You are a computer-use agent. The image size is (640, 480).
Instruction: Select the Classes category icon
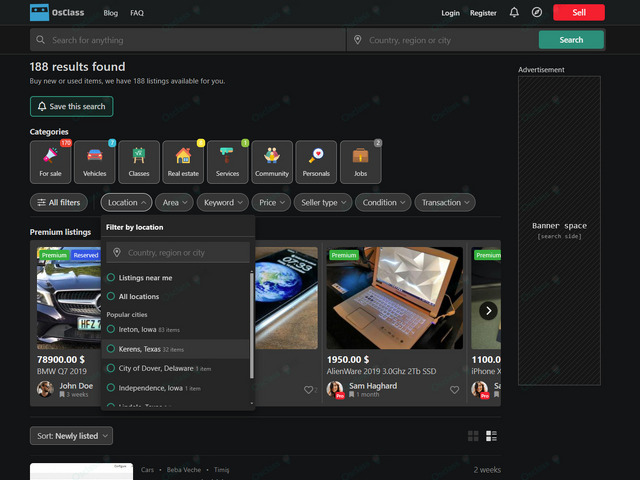[x=139, y=162]
